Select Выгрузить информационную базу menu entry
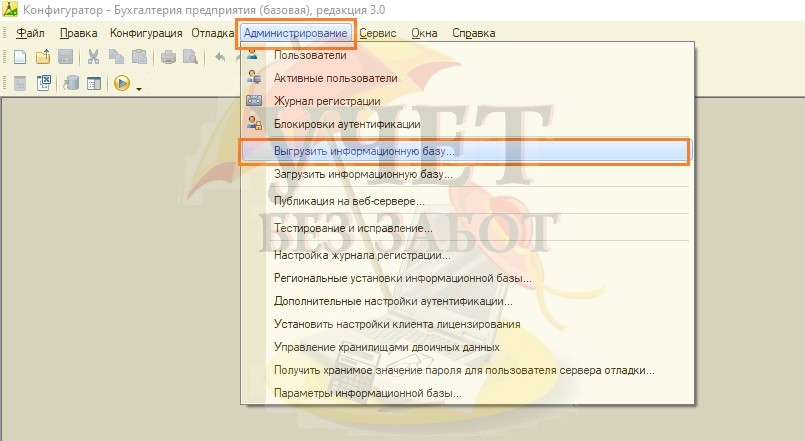 pyautogui.click(x=364, y=150)
